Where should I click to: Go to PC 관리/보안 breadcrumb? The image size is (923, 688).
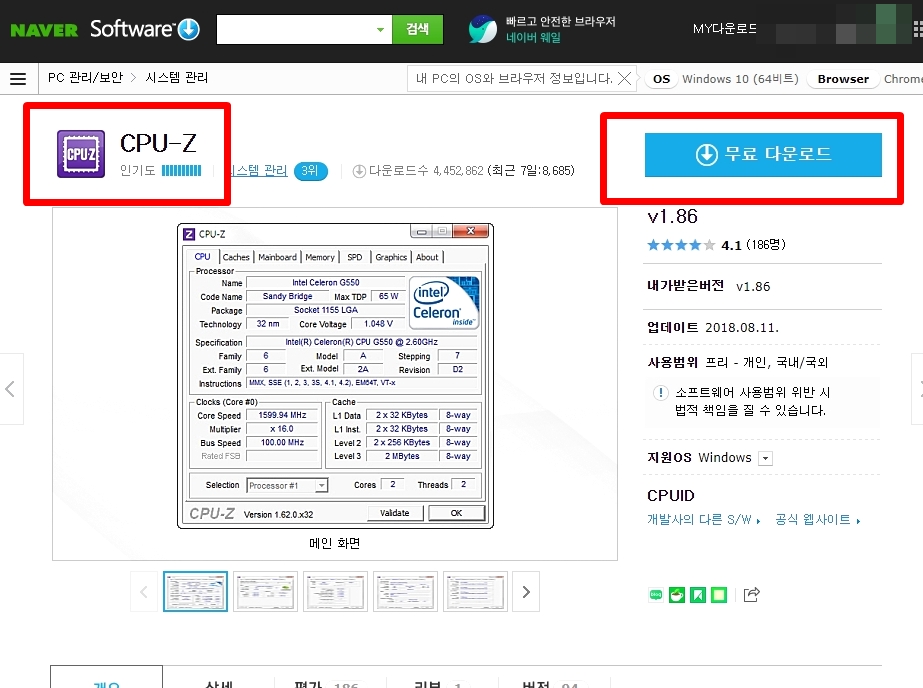[85, 78]
